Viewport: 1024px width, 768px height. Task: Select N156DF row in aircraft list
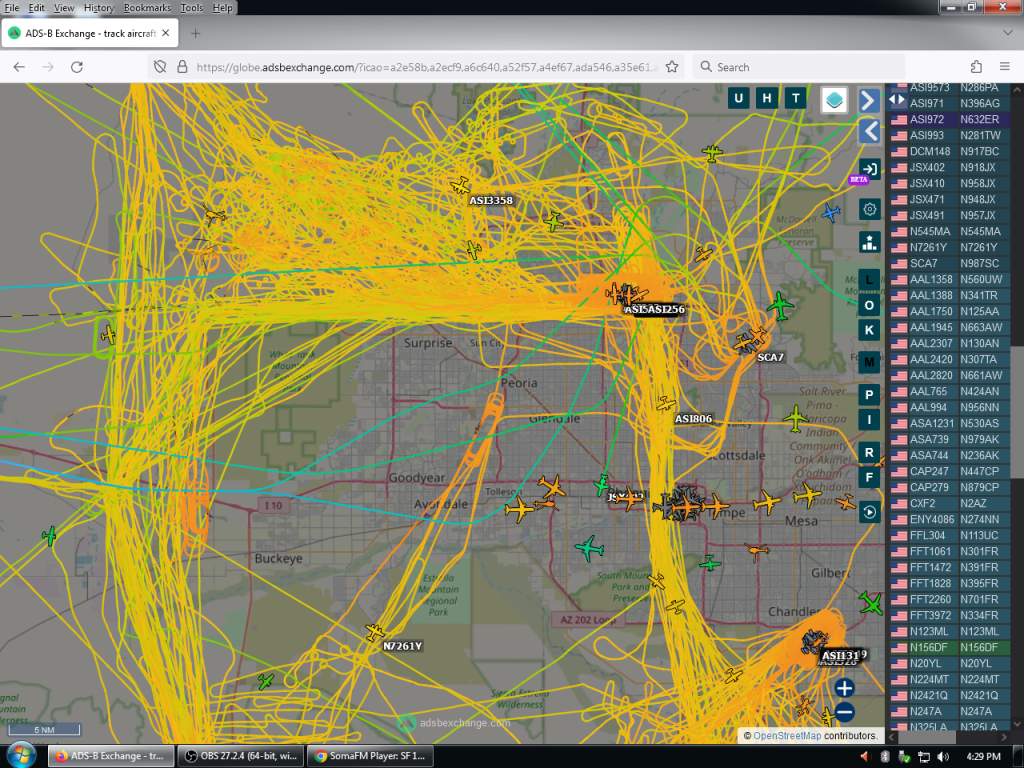pos(950,647)
